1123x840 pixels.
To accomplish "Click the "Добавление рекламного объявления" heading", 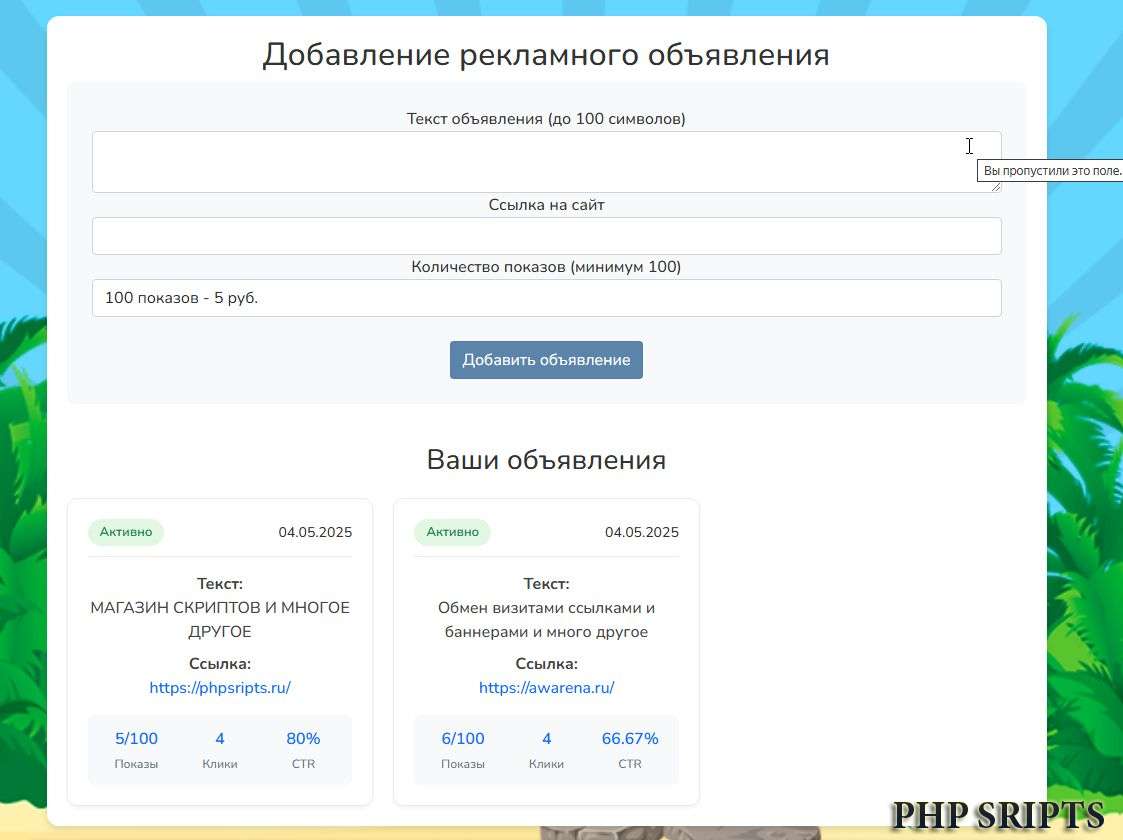I will [x=546, y=54].
